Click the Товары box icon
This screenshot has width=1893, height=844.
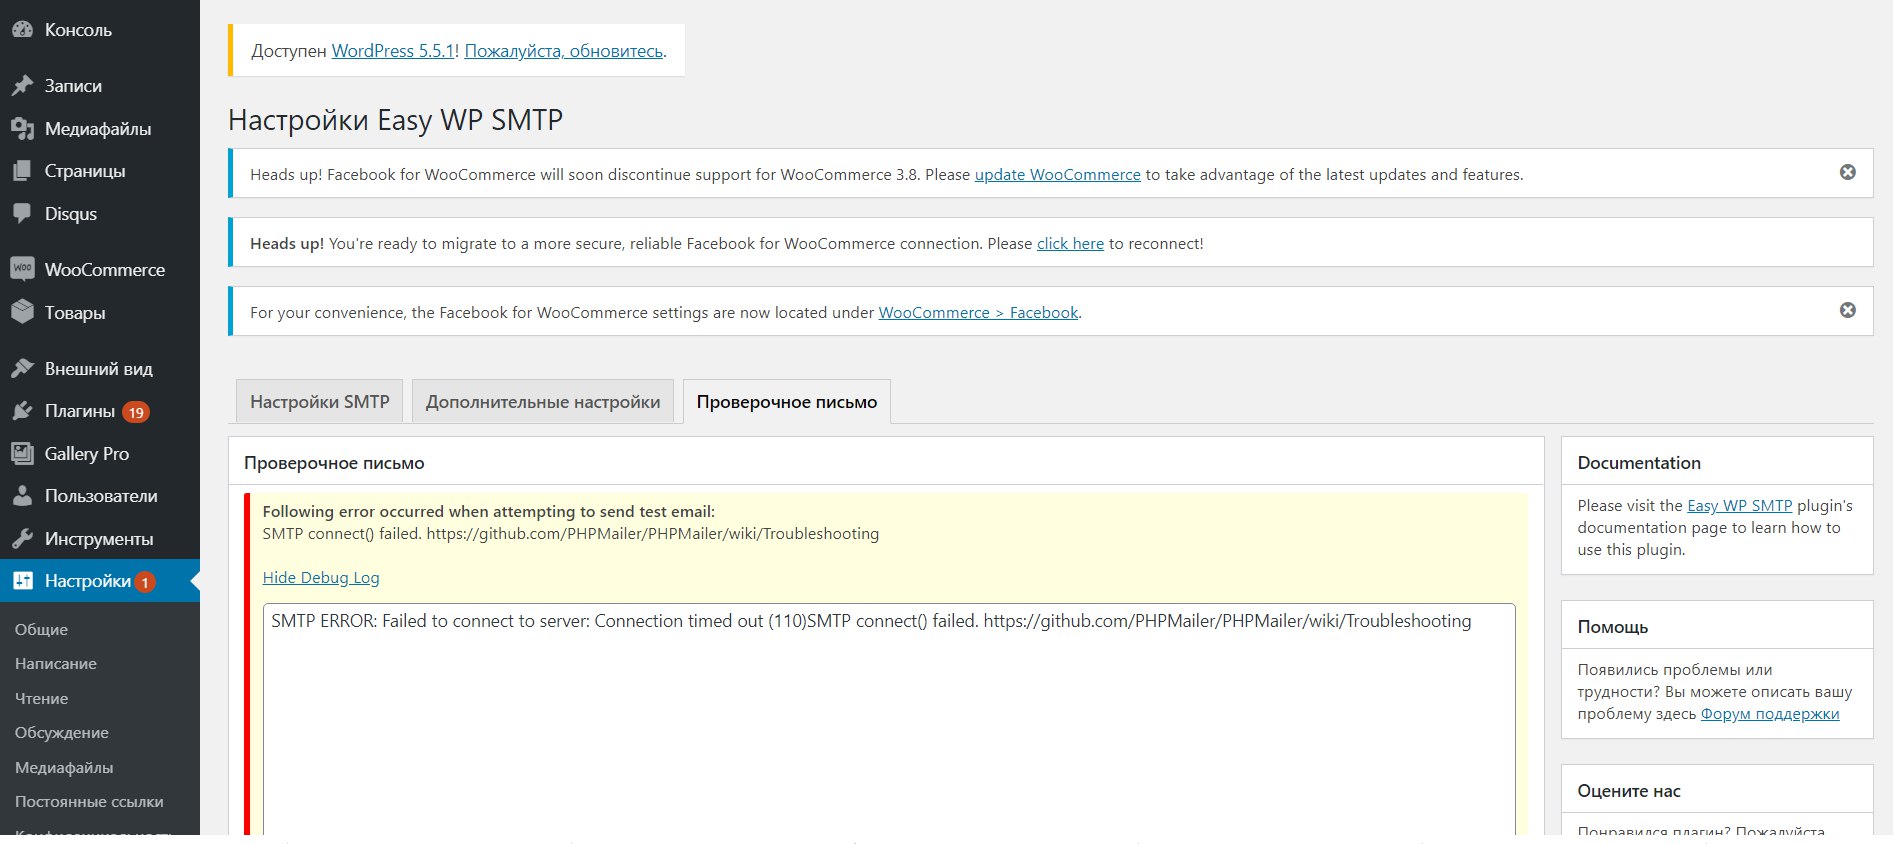point(22,312)
